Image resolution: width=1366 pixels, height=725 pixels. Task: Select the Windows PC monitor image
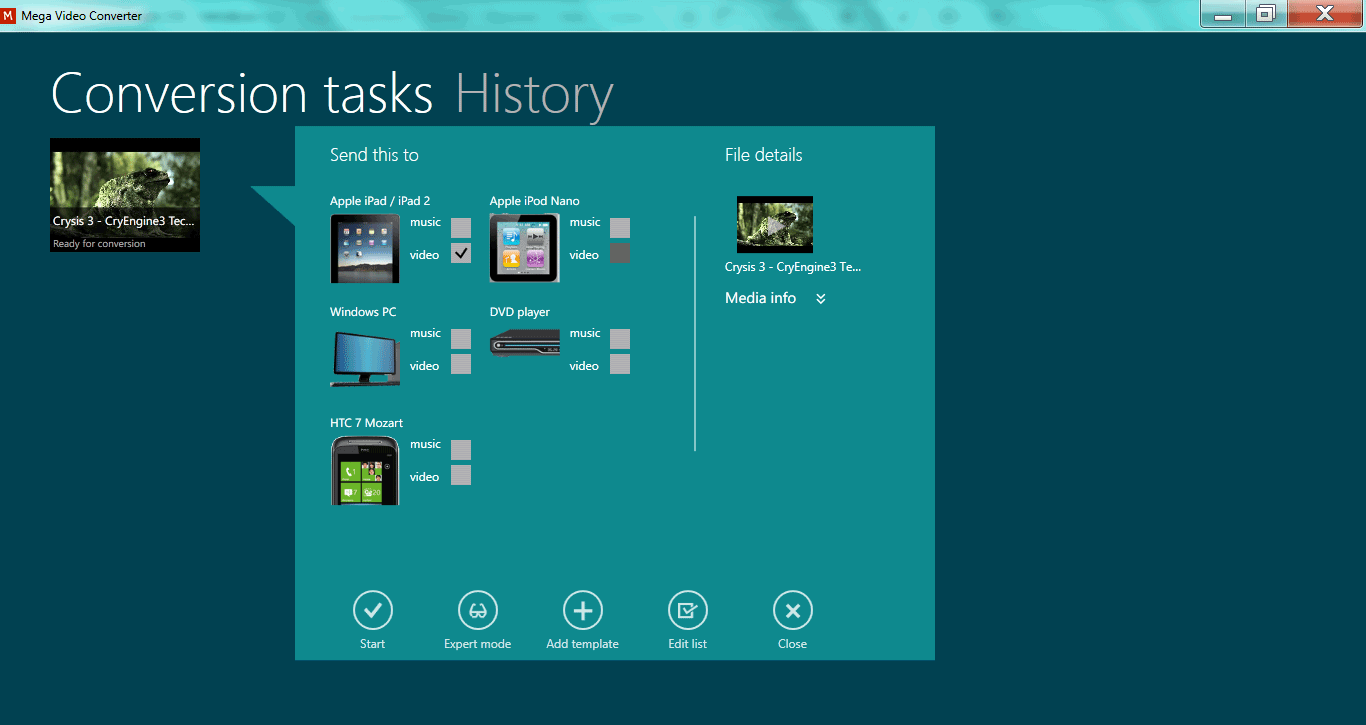[365, 359]
